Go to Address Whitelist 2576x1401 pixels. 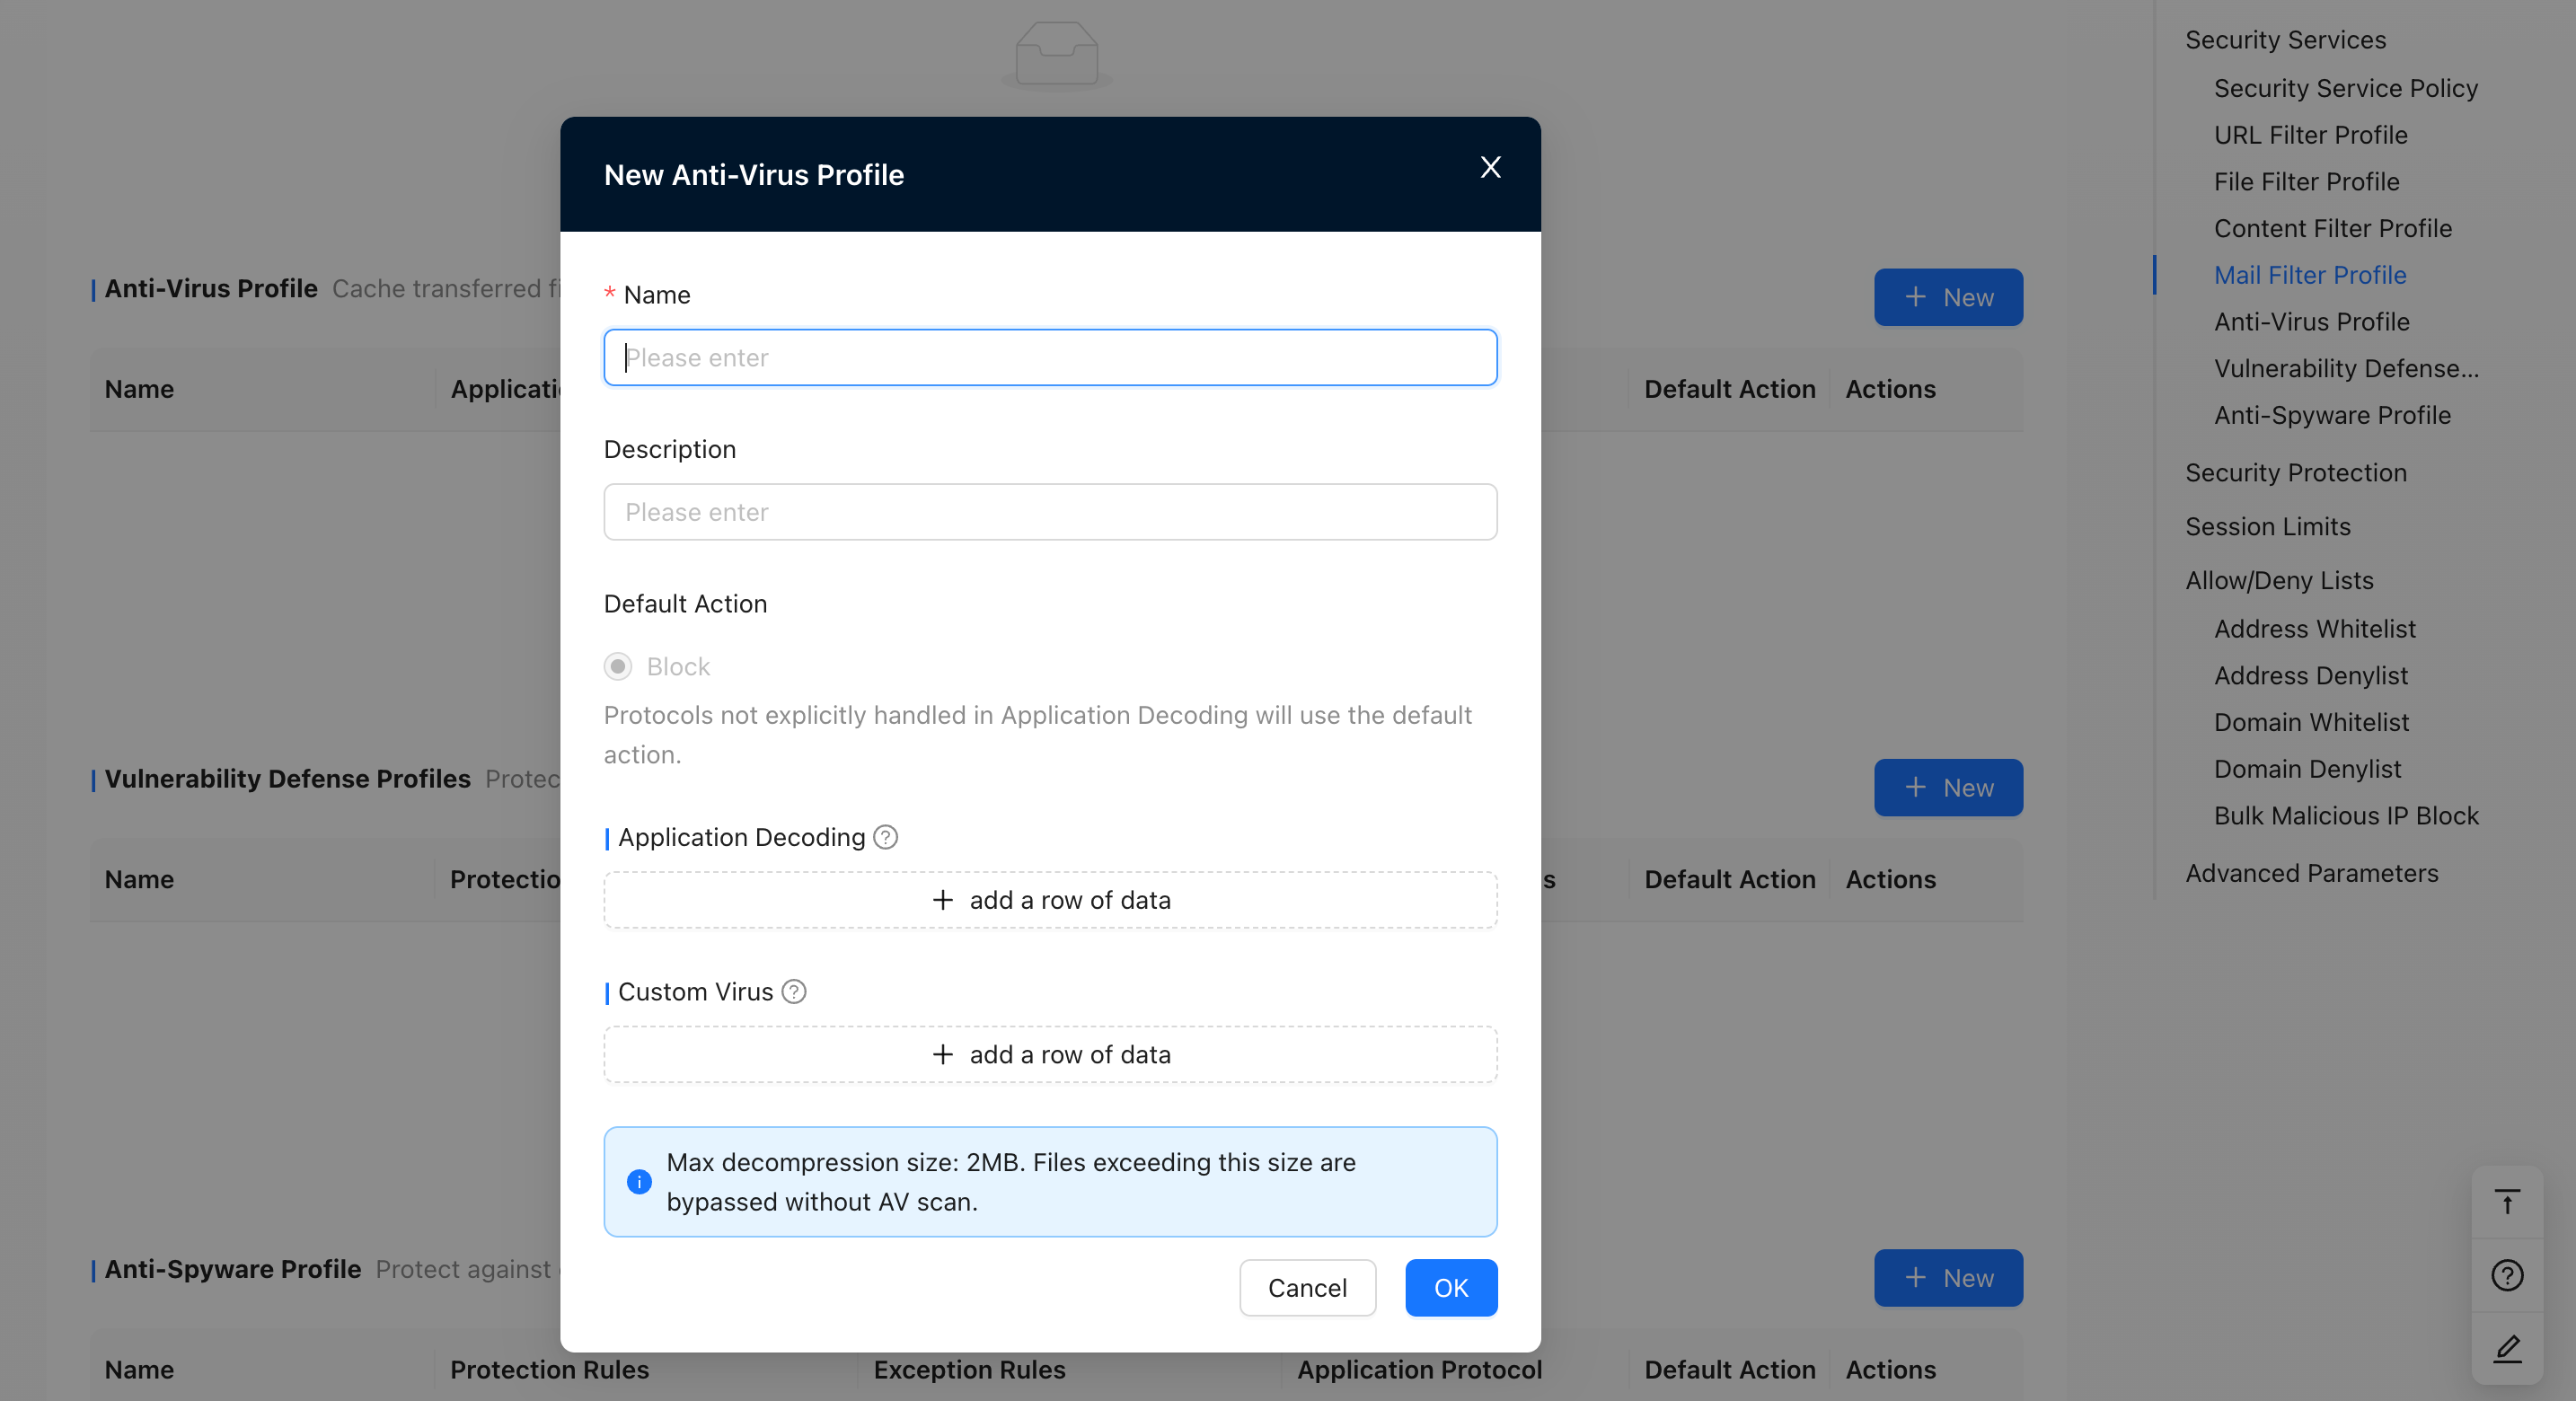(2314, 629)
